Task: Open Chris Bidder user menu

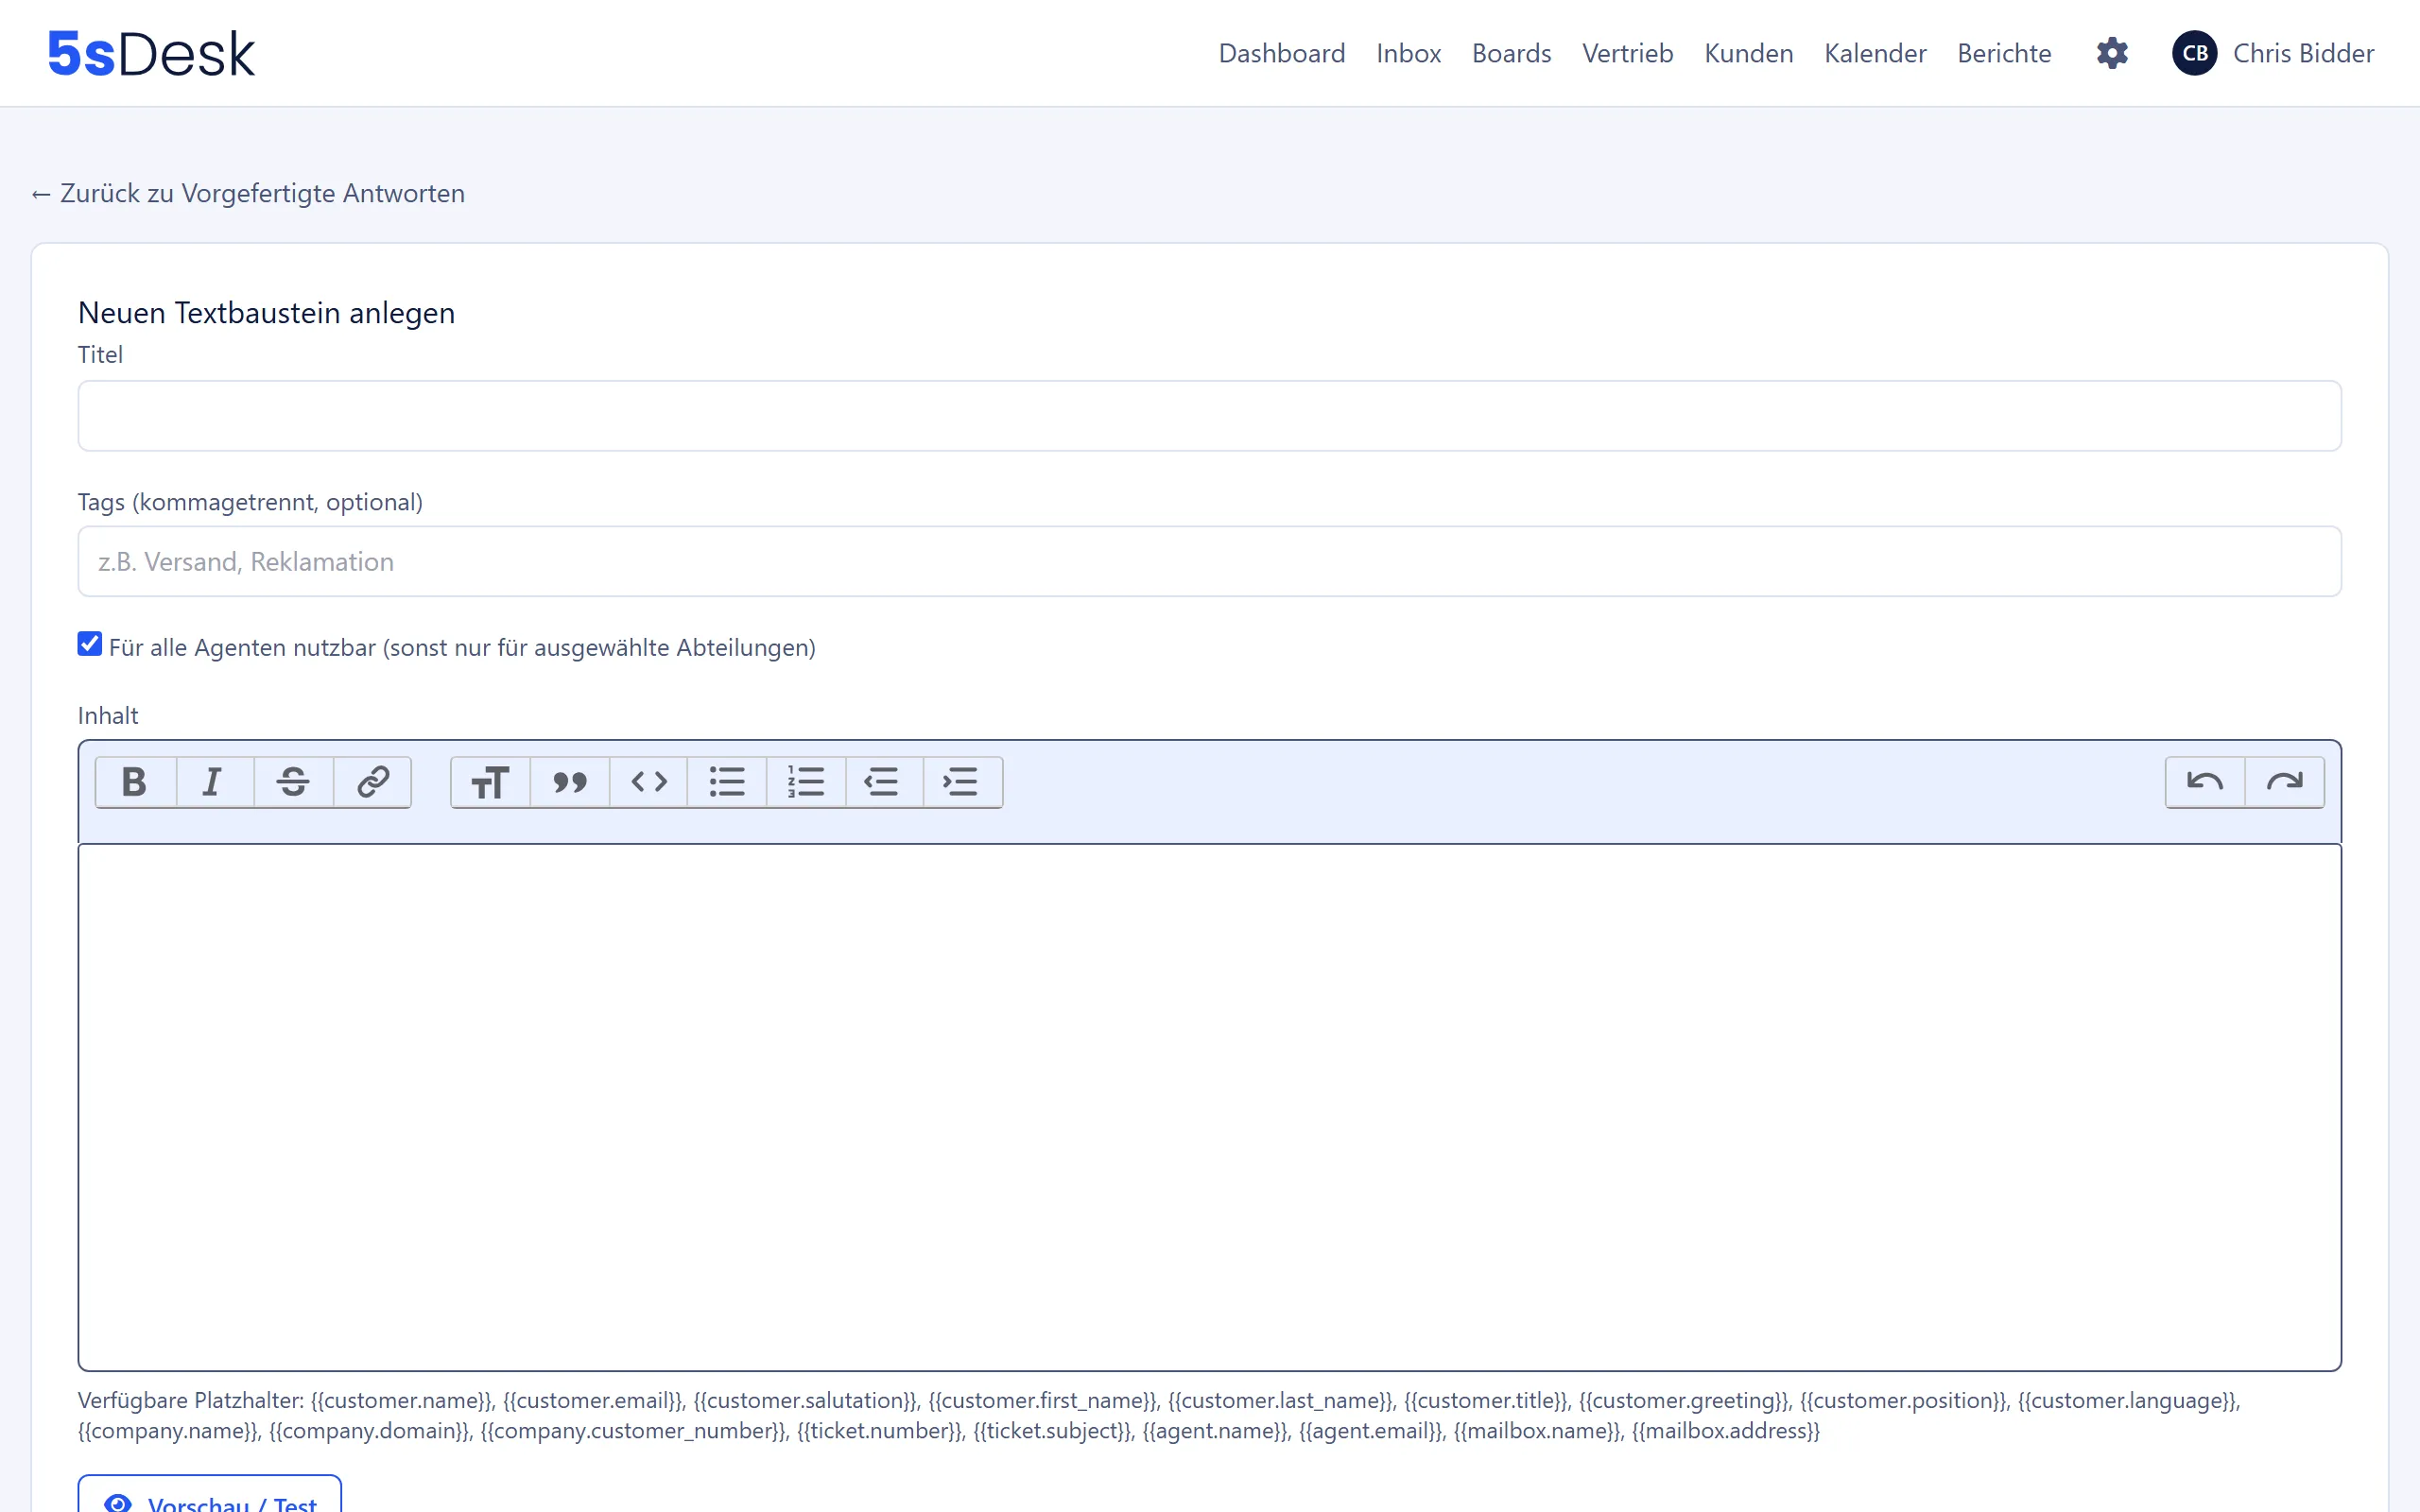Action: 2272,53
